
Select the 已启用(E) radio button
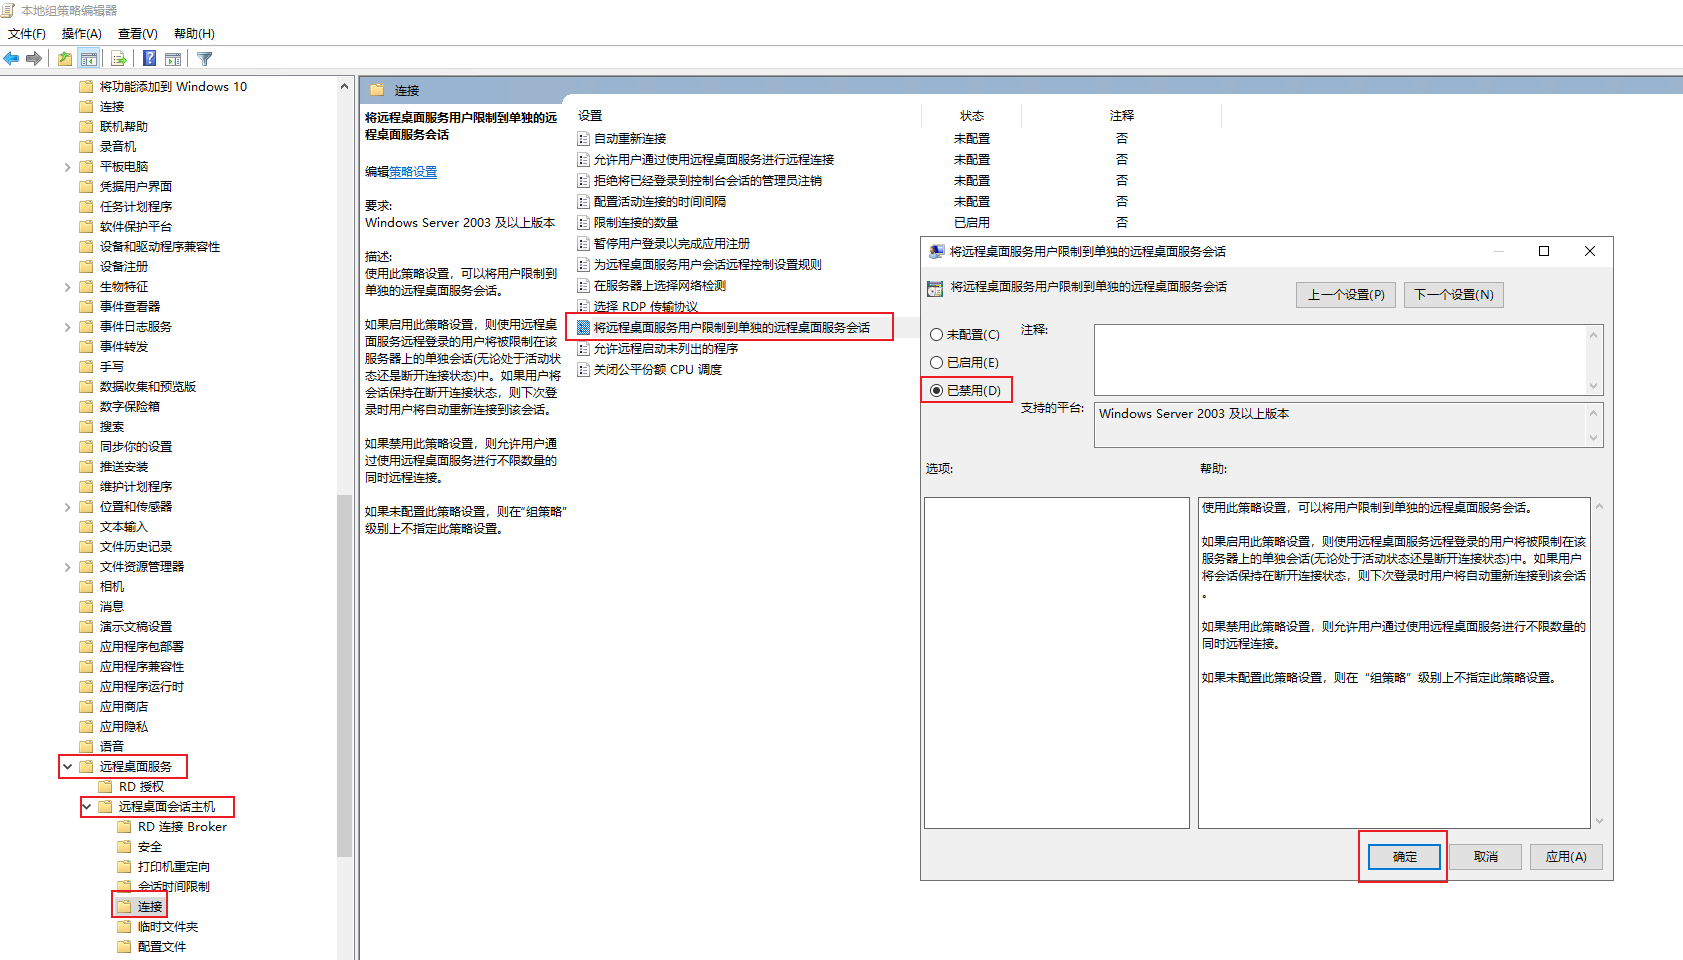937,363
